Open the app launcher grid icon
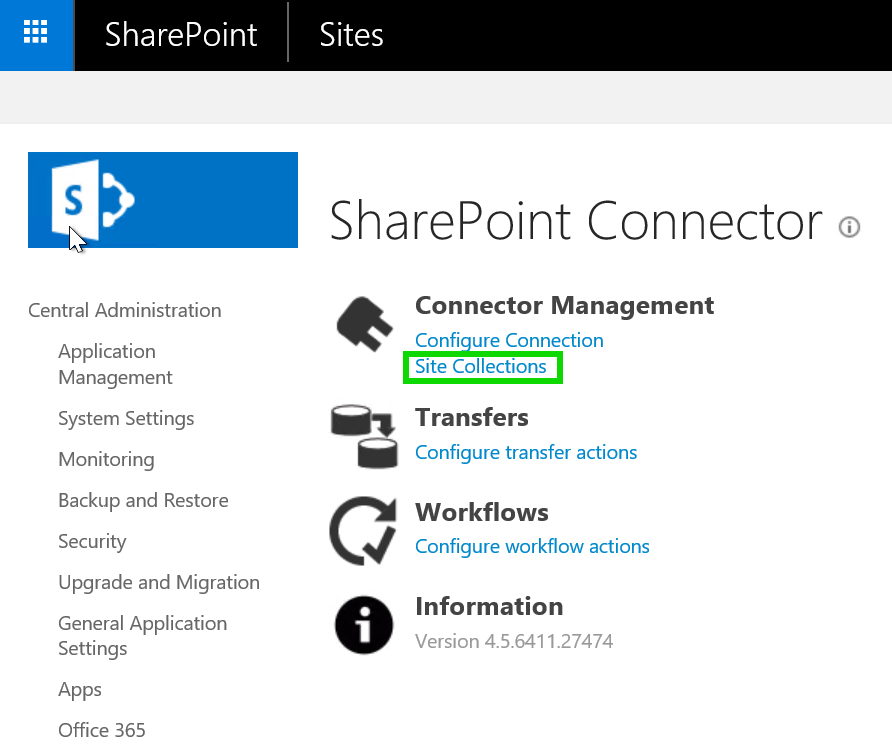 click(x=37, y=33)
